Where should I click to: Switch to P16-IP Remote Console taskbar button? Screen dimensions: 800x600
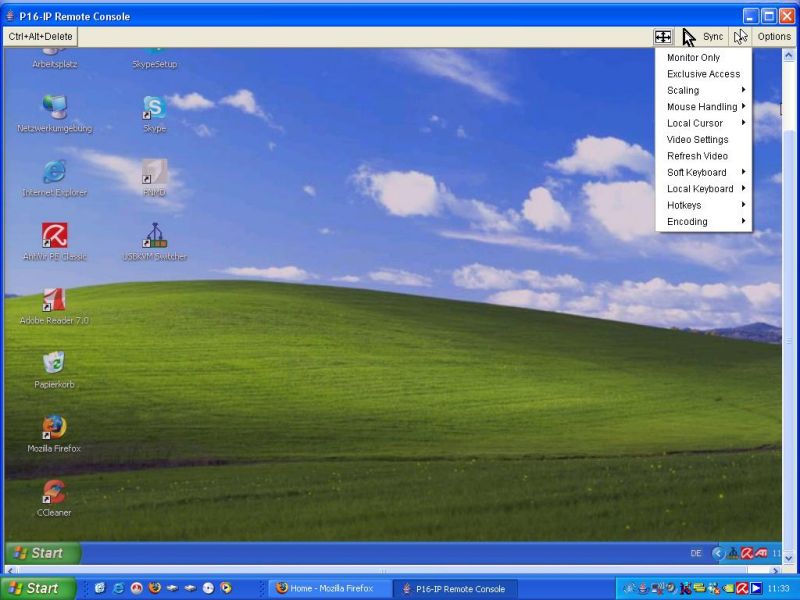pos(457,588)
